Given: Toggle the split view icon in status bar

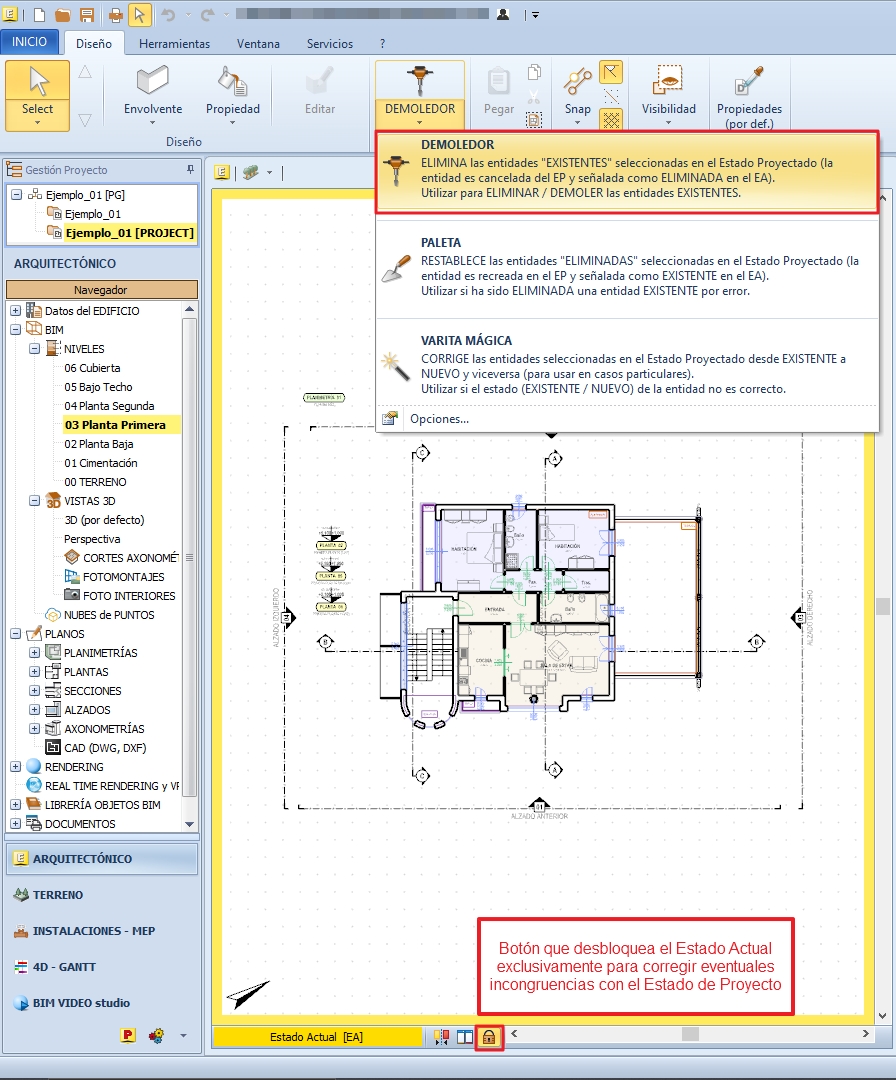Looking at the screenshot, I should pyautogui.click(x=466, y=1037).
